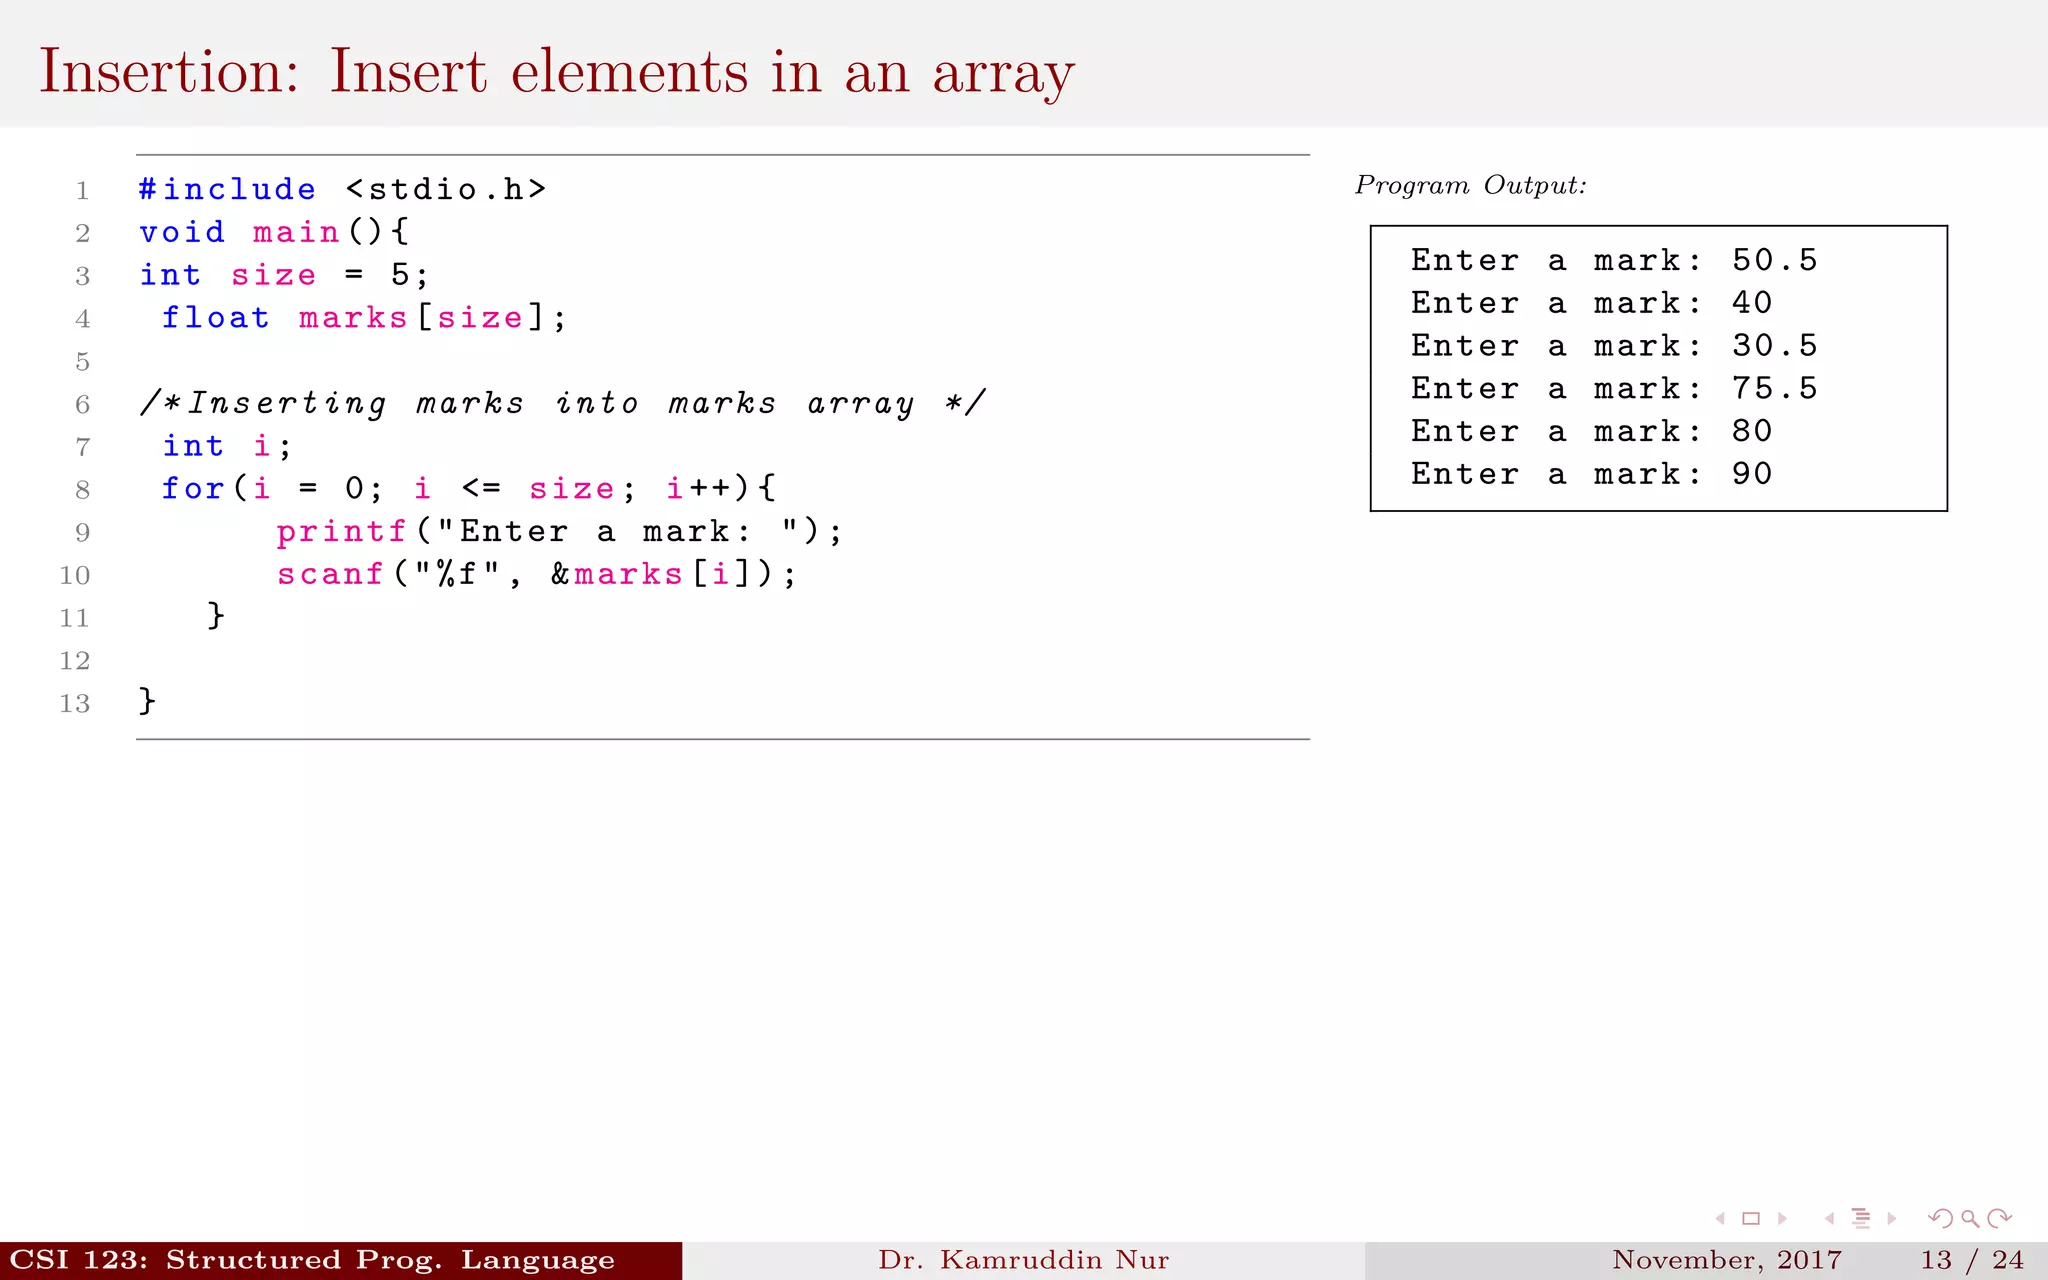Open search with magnifier icon
Screen dimensions: 2048x1280
1970,1218
